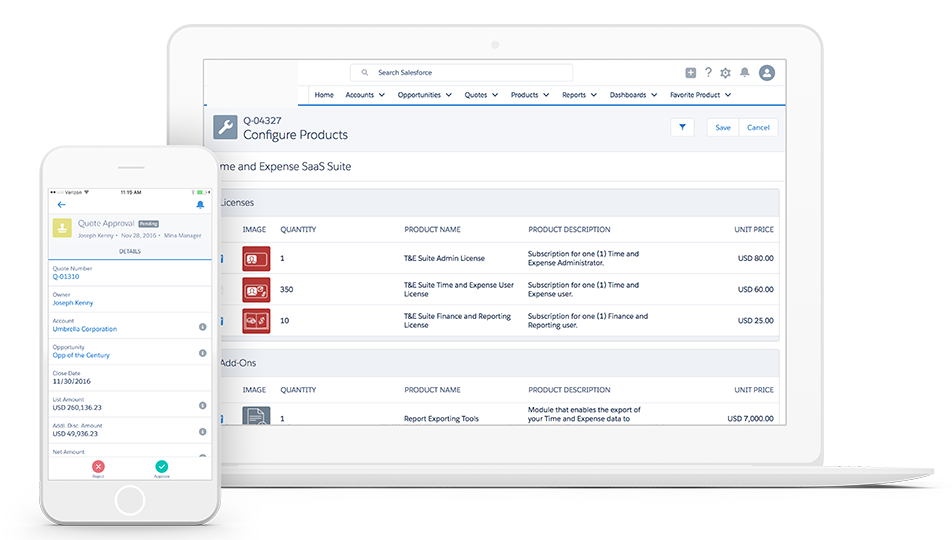Tap the Quote Approval stamp icon
Viewport: 952px width, 540px height.
coord(62,228)
